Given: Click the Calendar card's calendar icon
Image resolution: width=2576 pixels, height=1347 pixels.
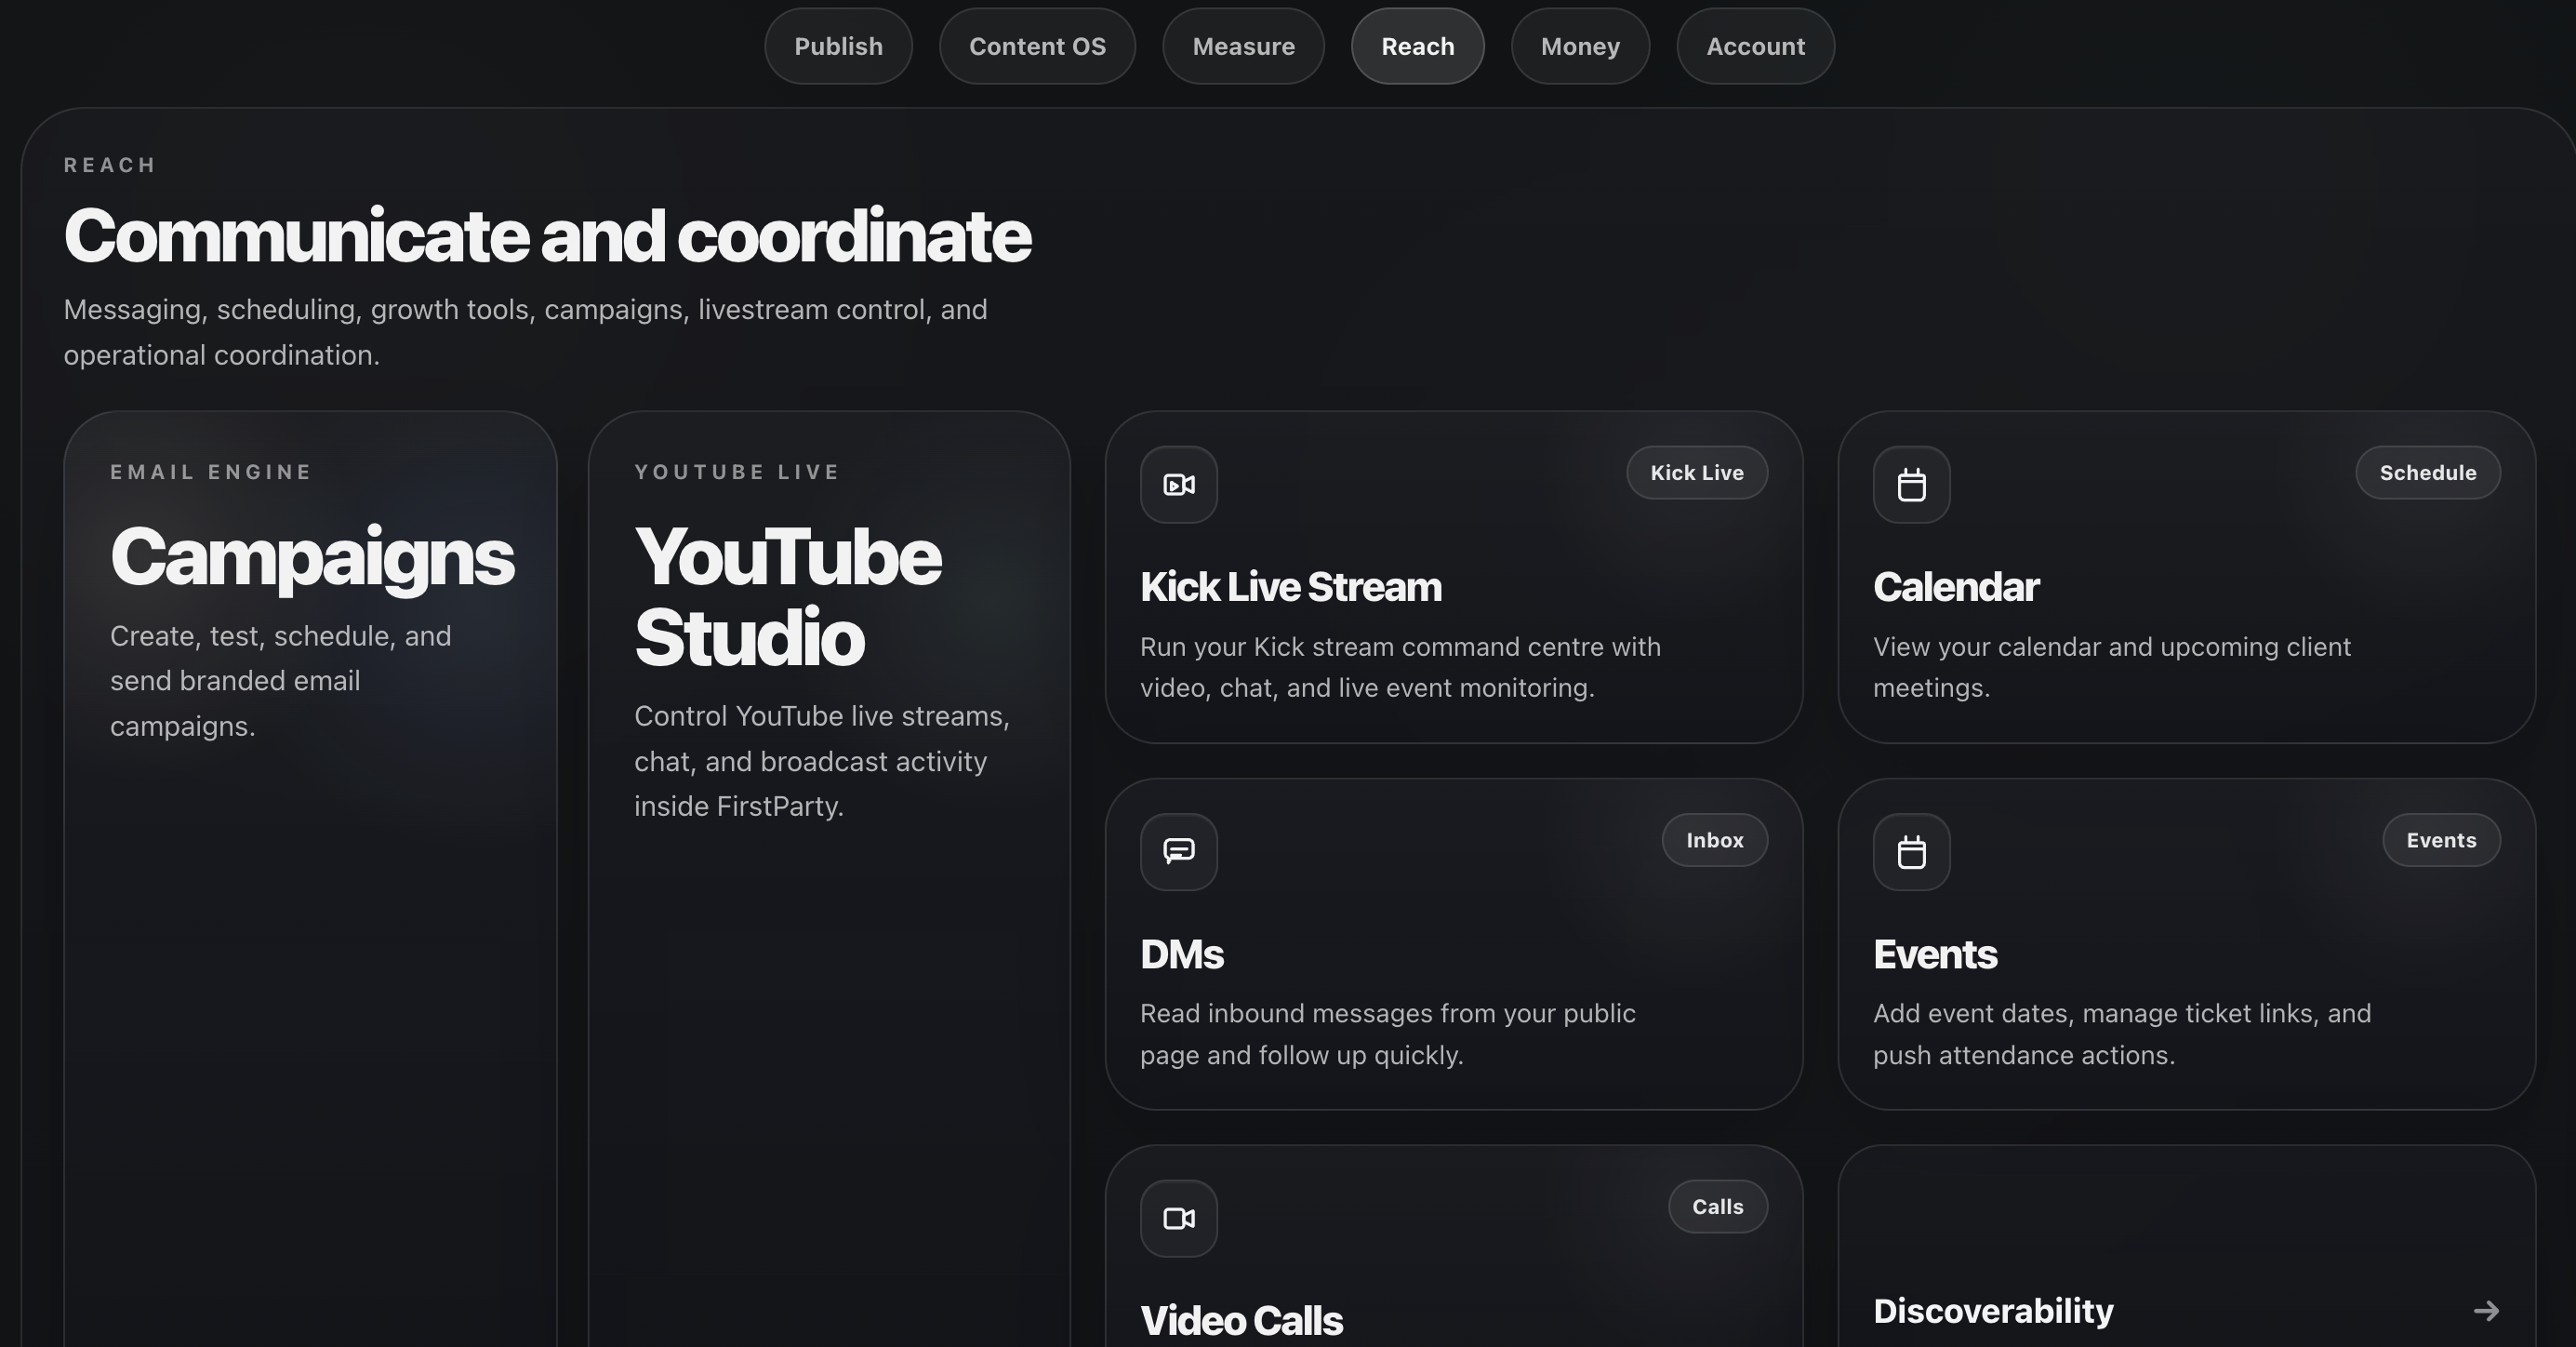Looking at the screenshot, I should pyautogui.click(x=1911, y=485).
